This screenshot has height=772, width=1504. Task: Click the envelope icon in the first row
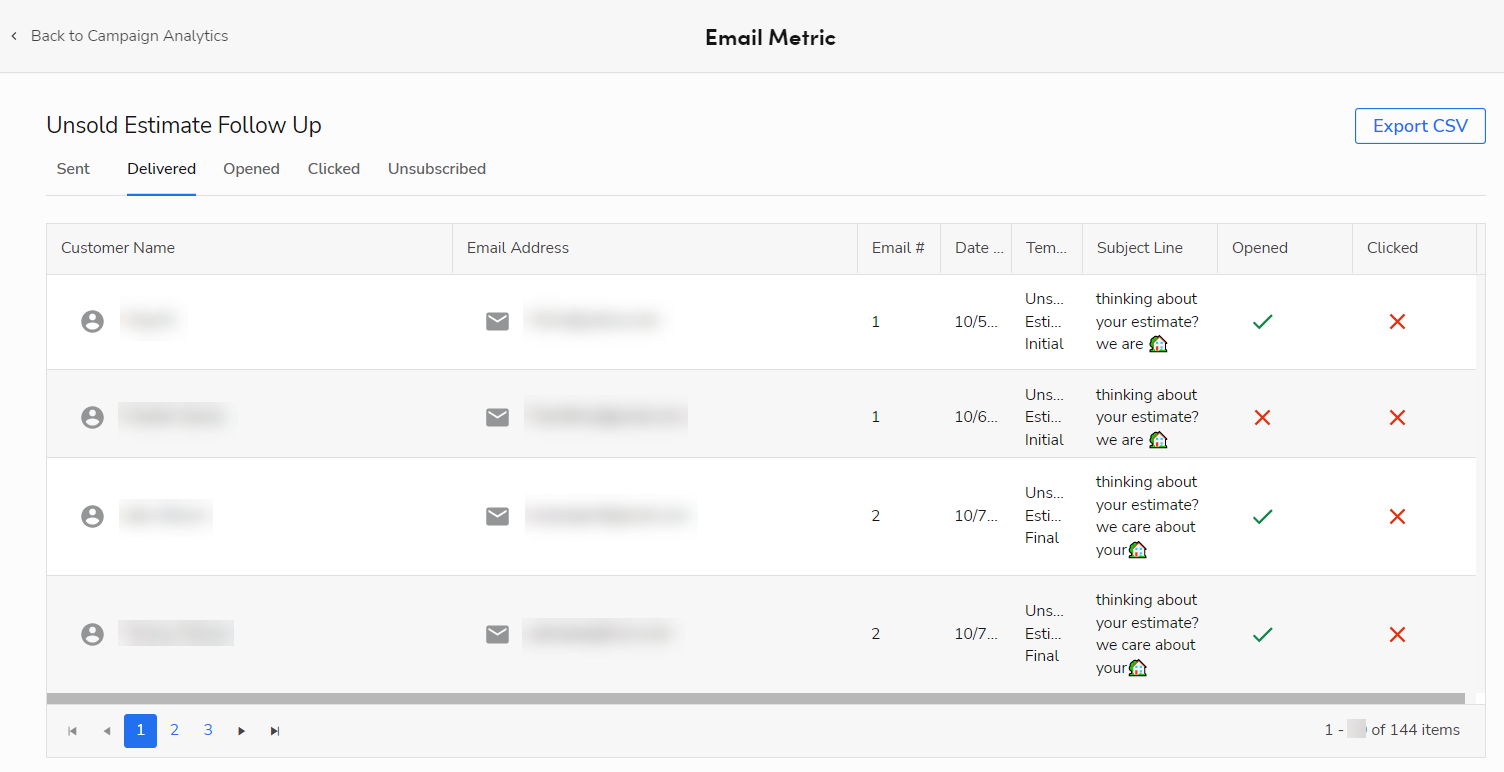tap(497, 321)
